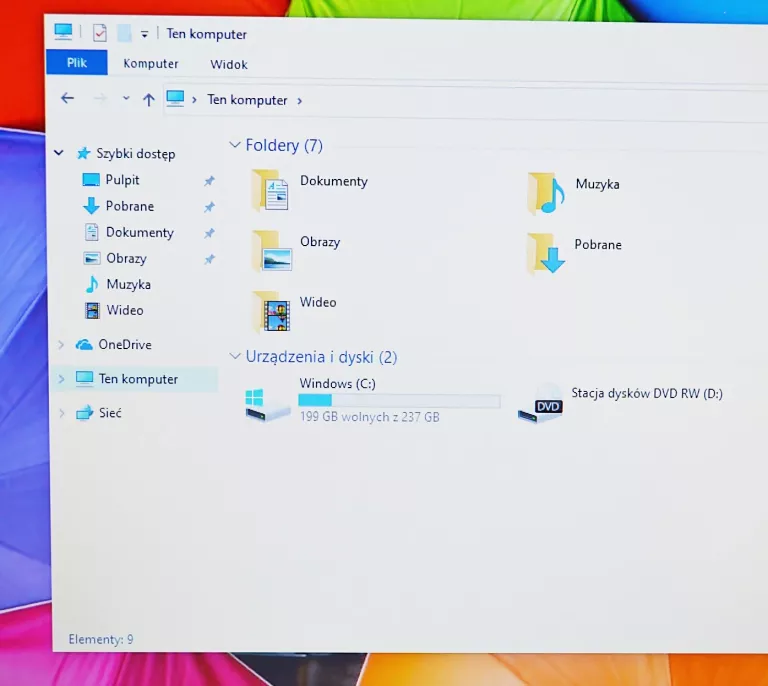Image resolution: width=768 pixels, height=686 pixels.
Task: Select the Pobrane folder icon in main pane
Action: click(546, 254)
